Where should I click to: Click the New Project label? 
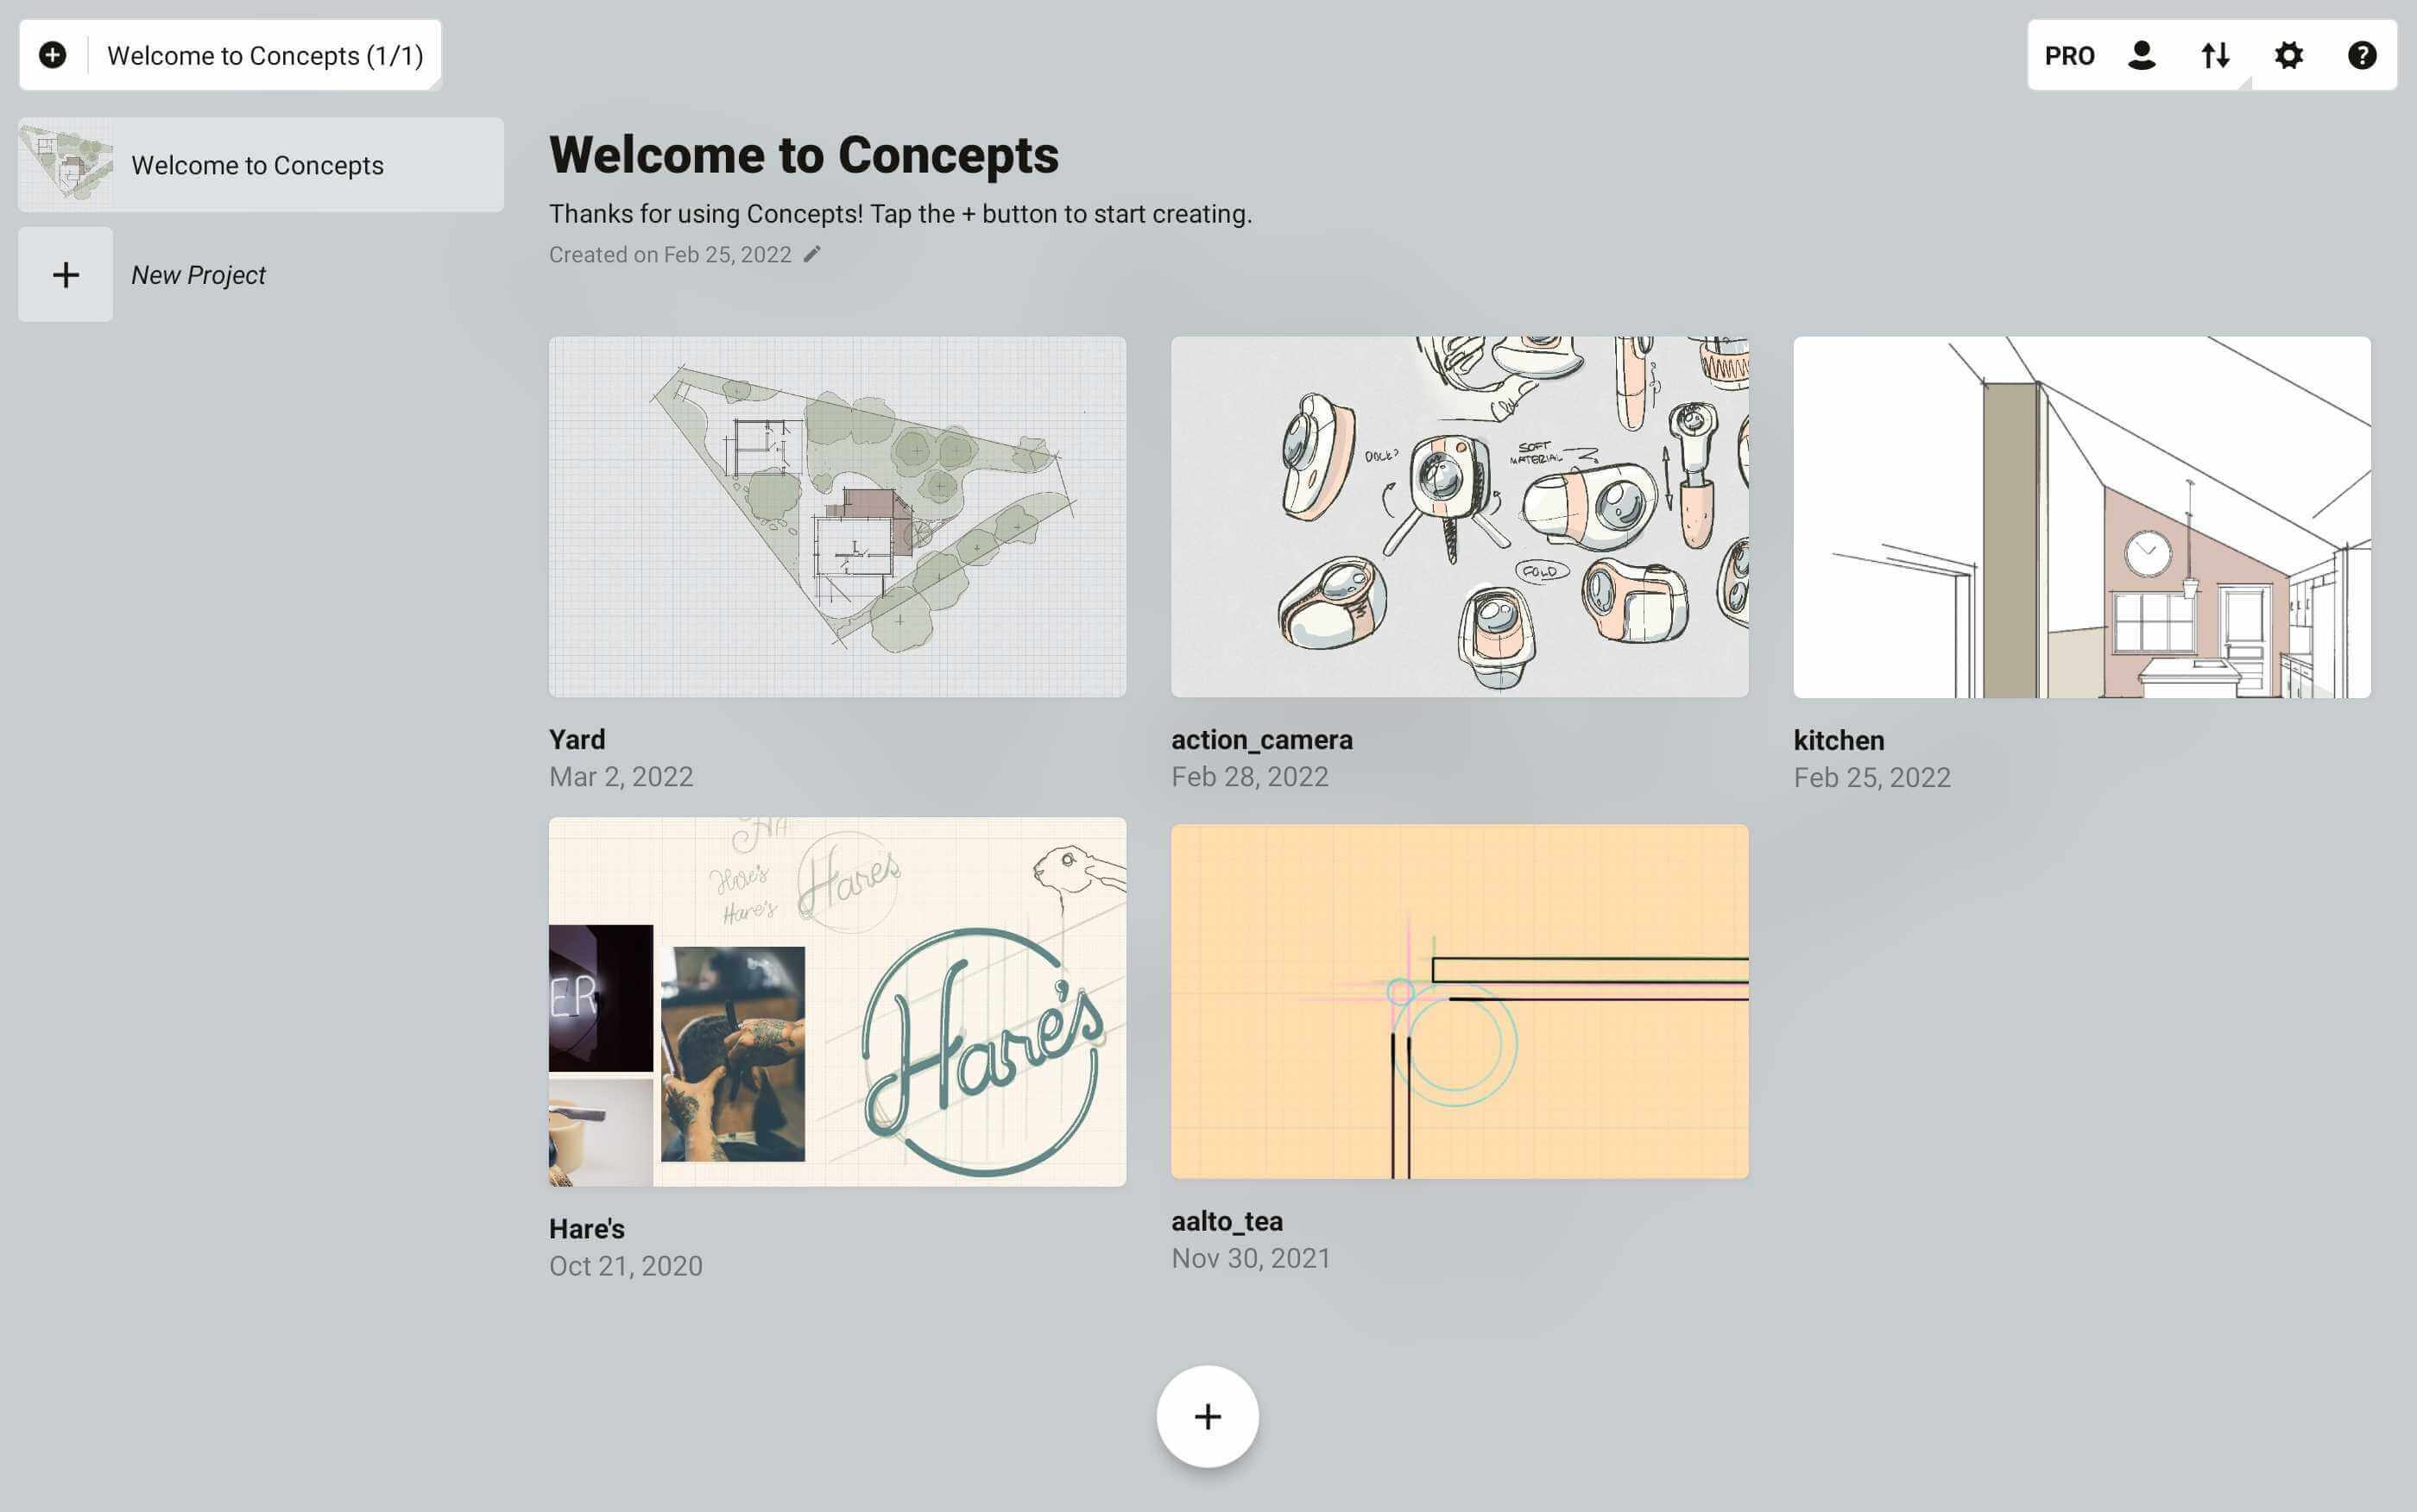click(198, 275)
